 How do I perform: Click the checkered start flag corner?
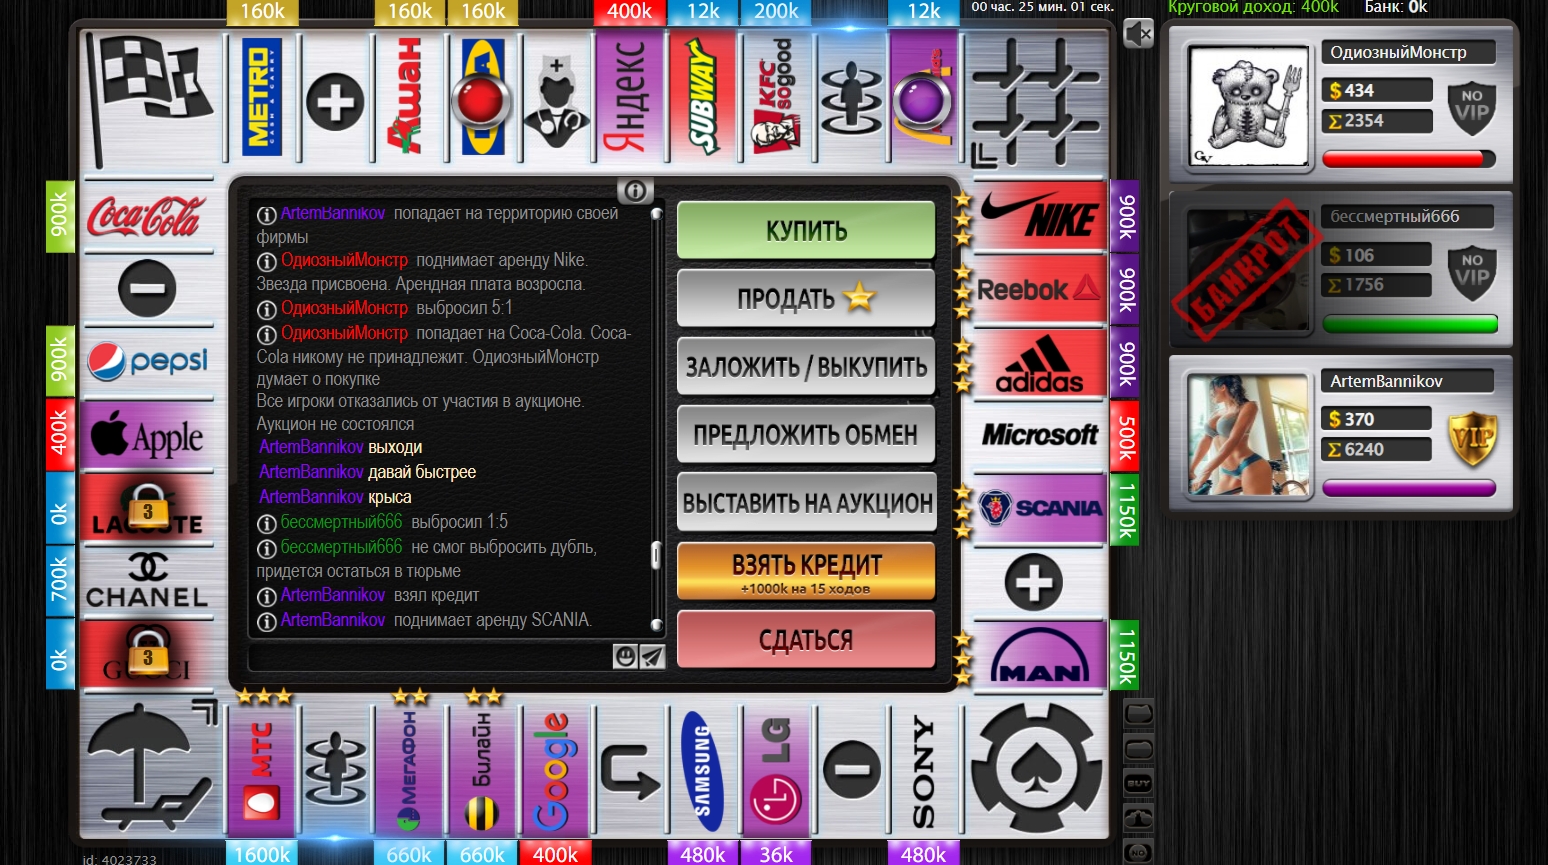[150, 100]
